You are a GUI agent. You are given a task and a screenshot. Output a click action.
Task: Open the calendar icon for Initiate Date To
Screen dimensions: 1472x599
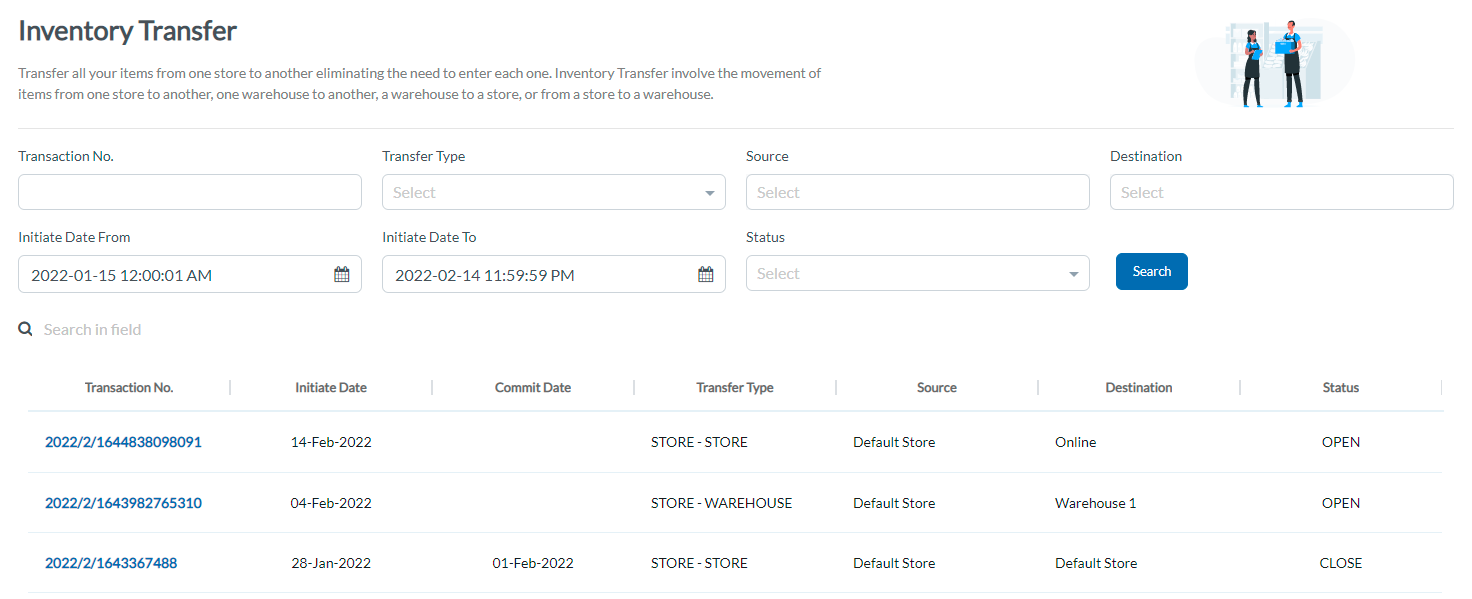click(705, 273)
